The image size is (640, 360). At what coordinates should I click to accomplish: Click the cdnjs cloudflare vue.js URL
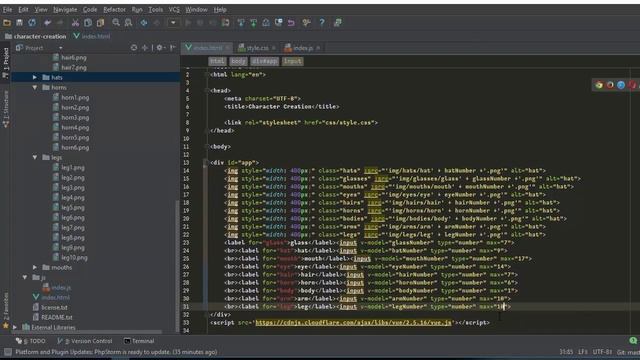(353, 322)
